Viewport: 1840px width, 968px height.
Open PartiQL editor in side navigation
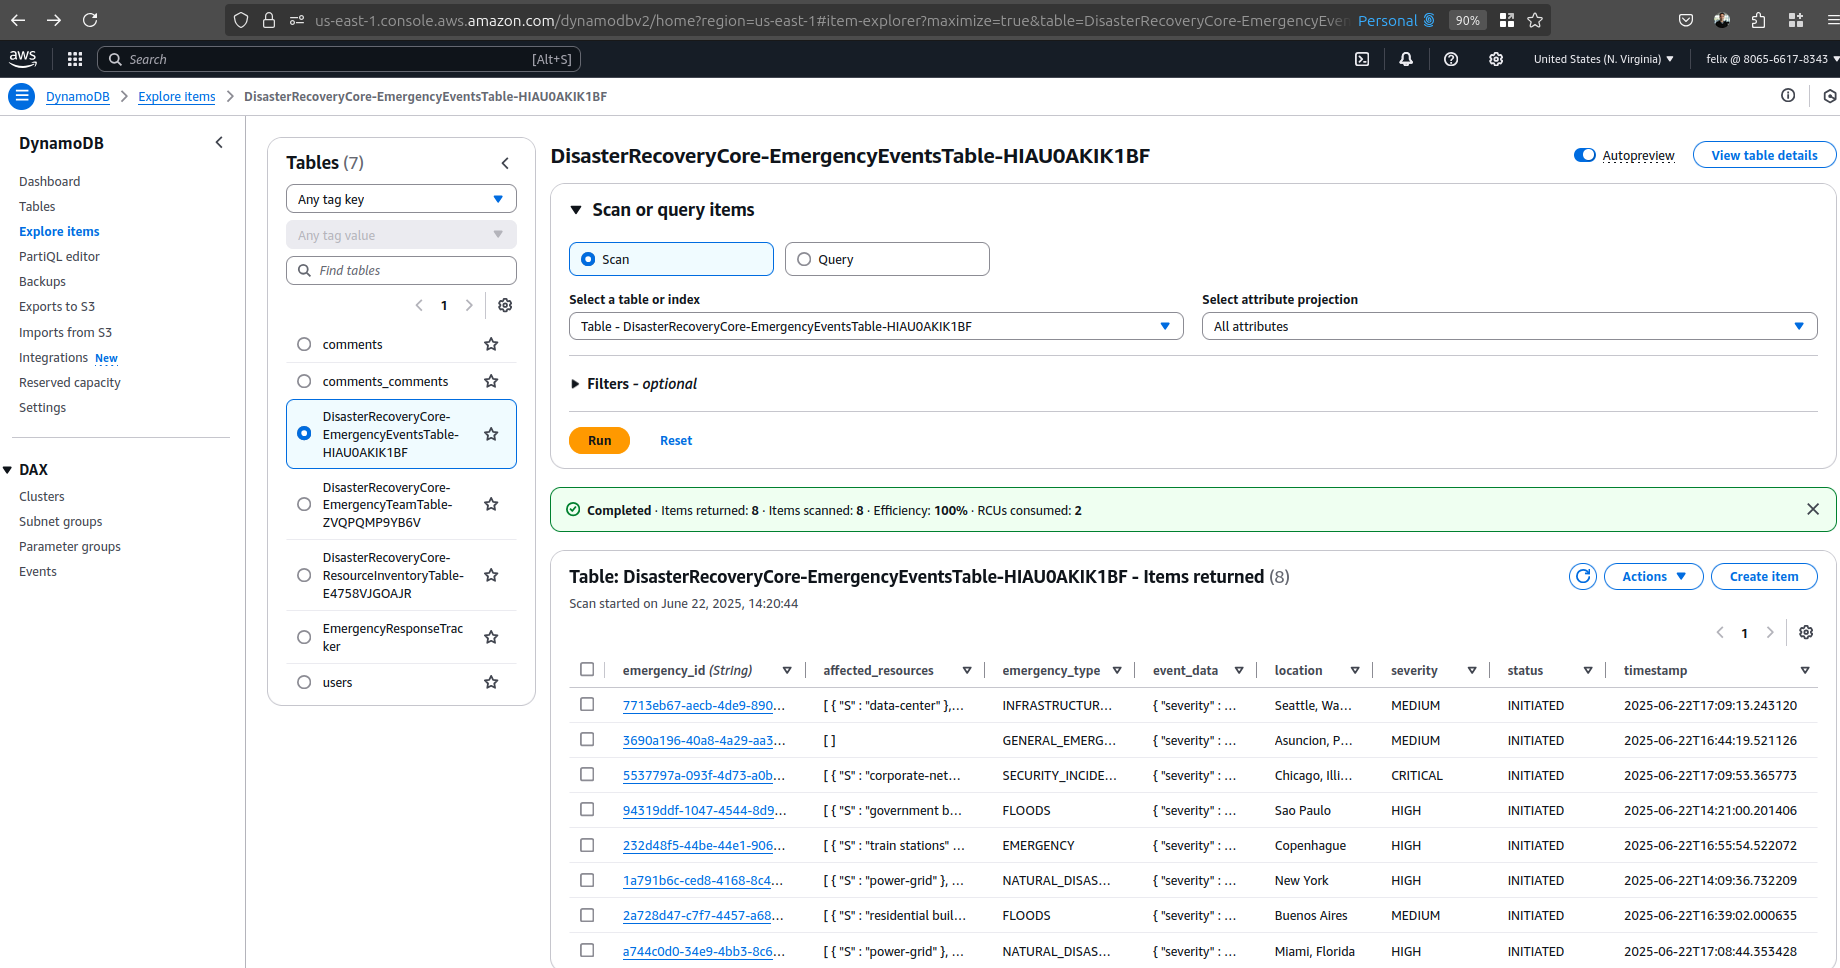[59, 256]
